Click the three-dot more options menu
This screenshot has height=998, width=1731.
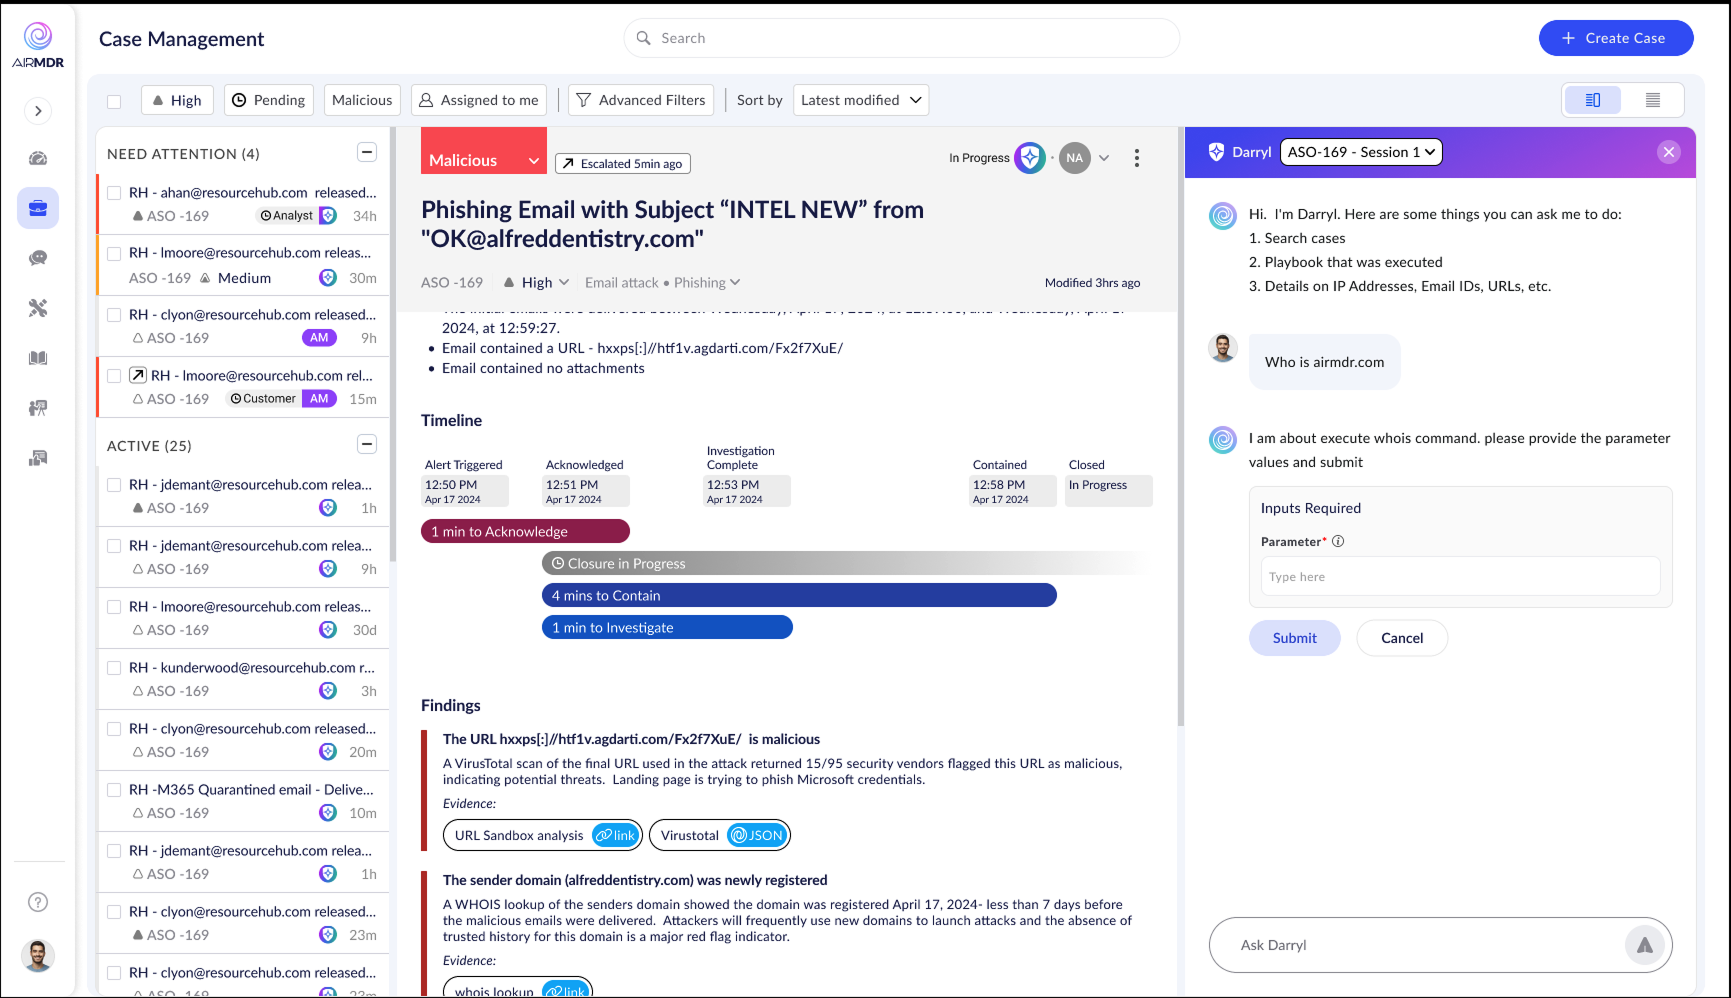pos(1136,158)
